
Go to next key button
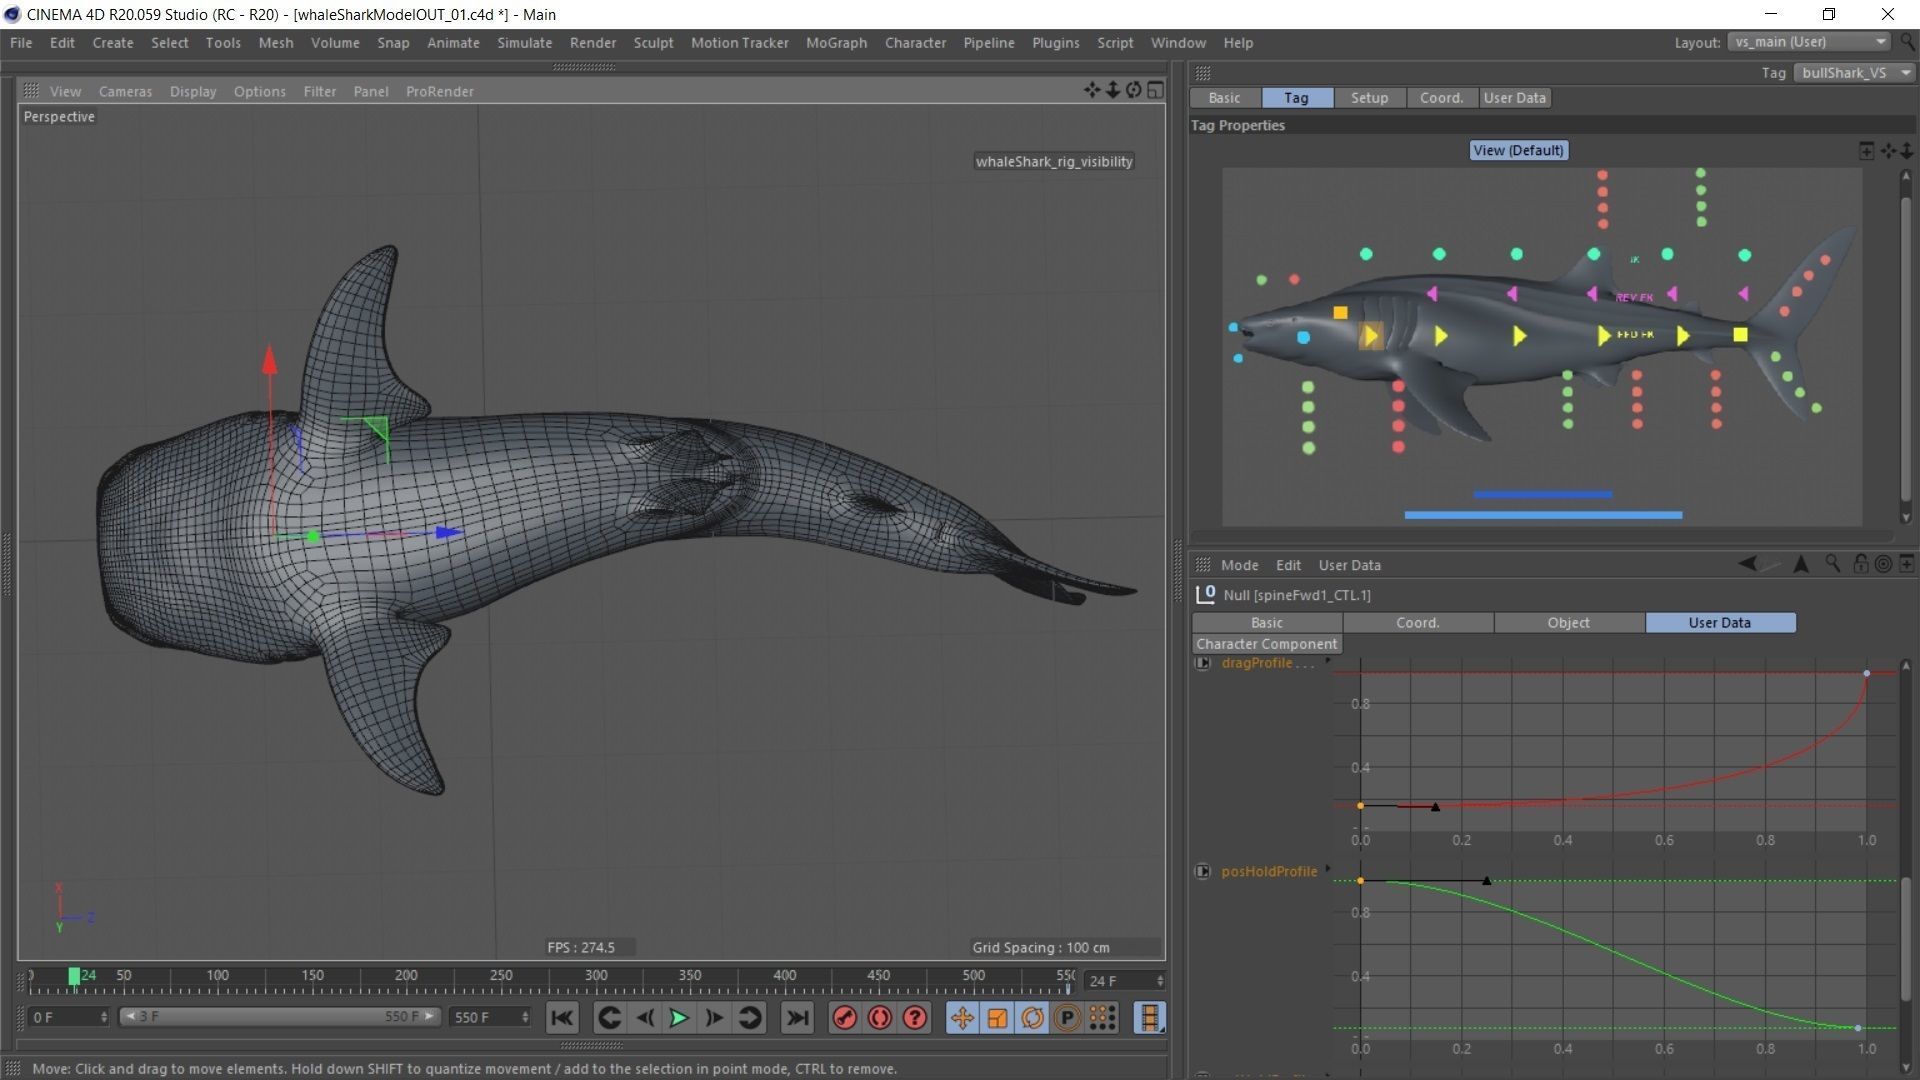(x=749, y=1018)
